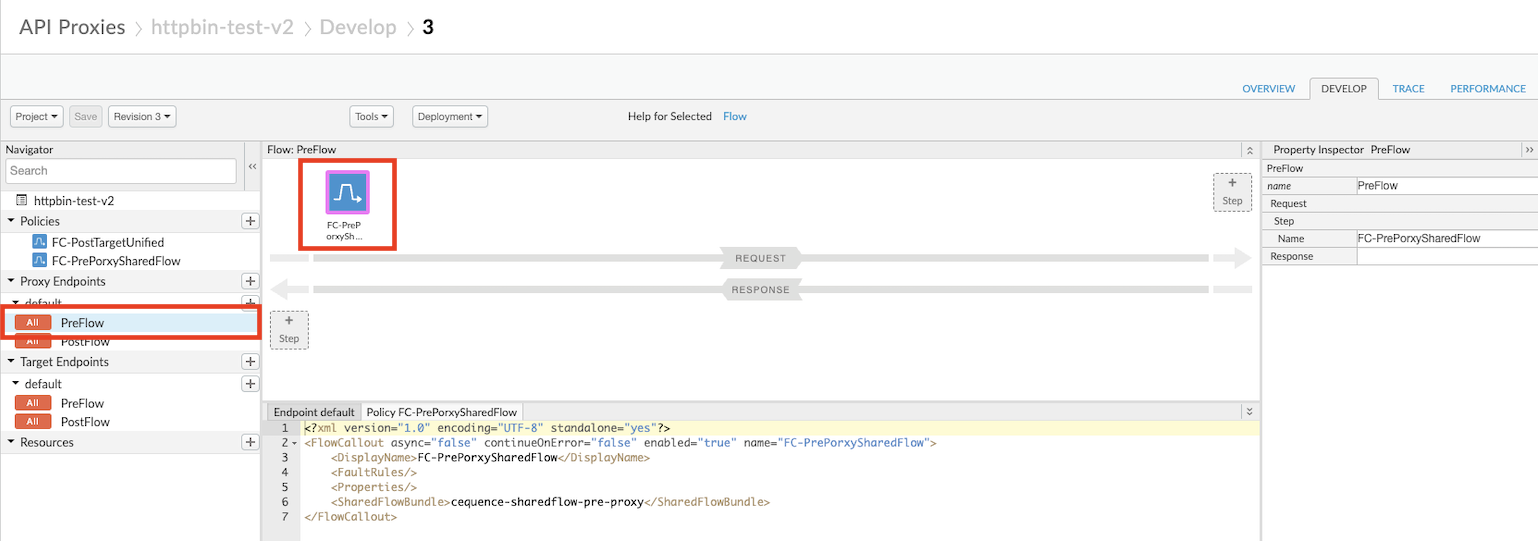The width and height of the screenshot is (1538, 541).
Task: Collapse the Resources section in Navigator
Action: click(12, 442)
